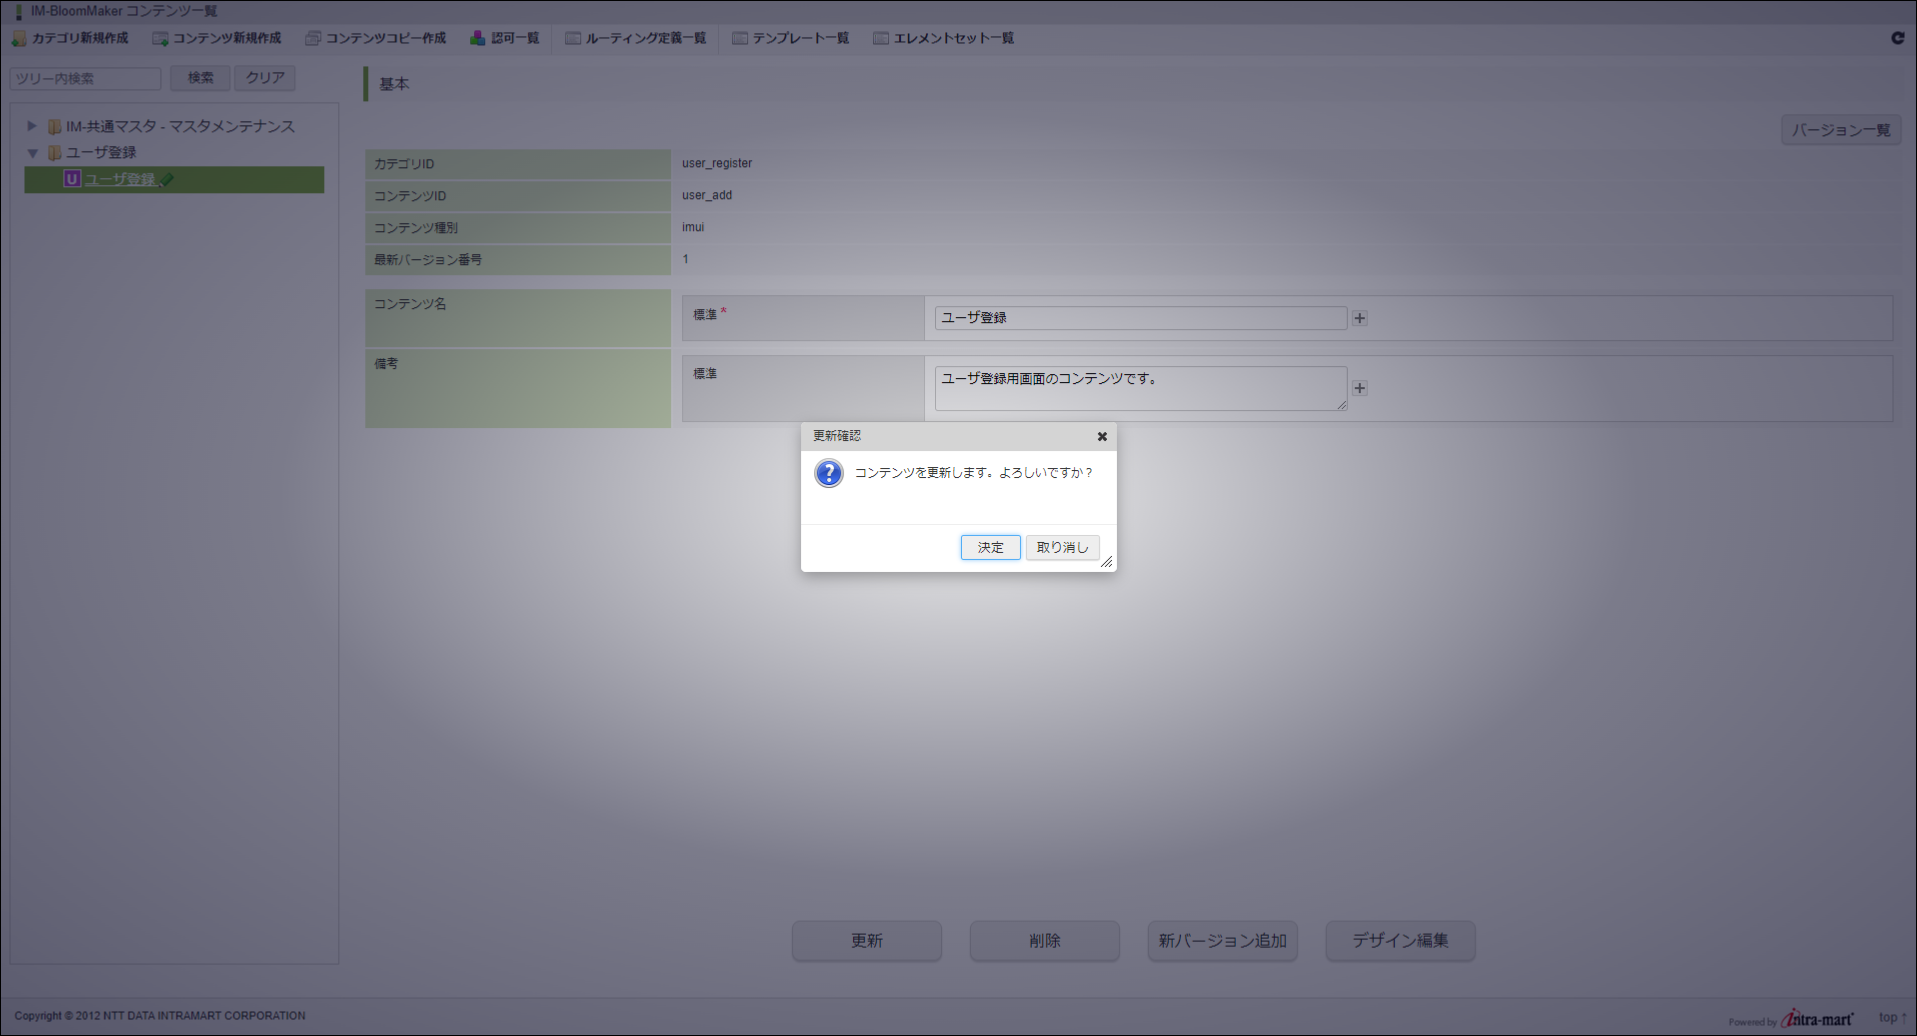
Task: Click the コンテンツコピー作成 toolbar icon
Action: point(313,38)
